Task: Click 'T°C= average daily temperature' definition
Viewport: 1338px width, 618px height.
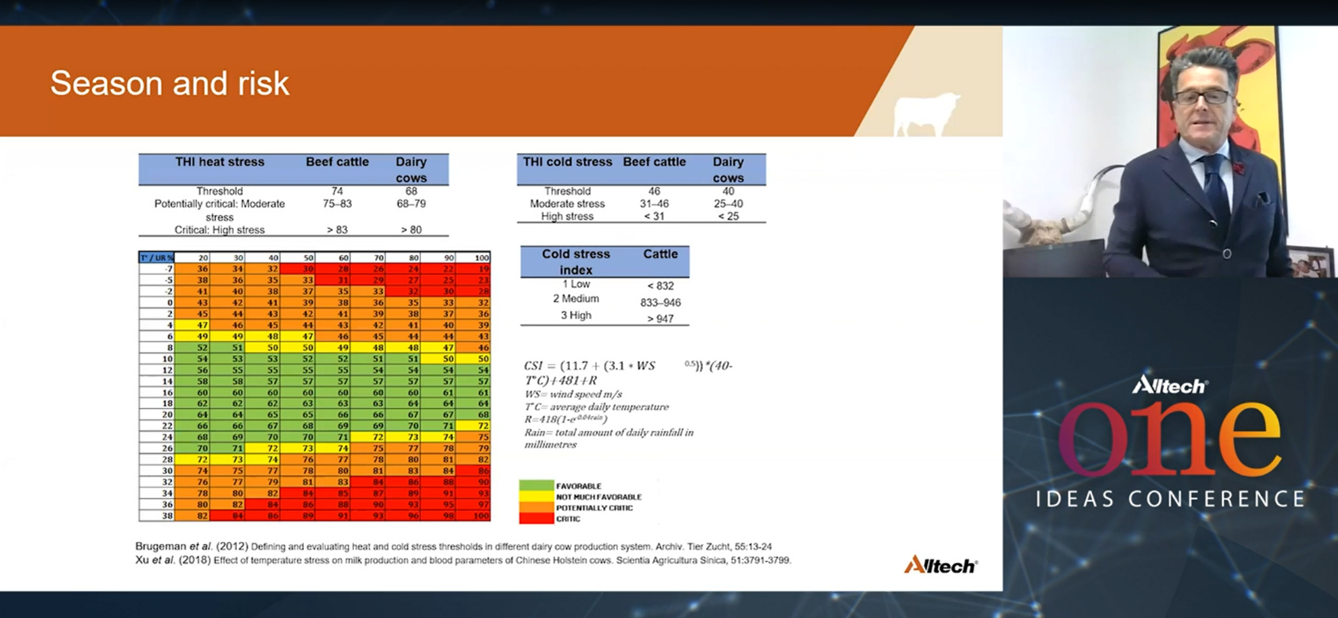Action: (x=595, y=407)
